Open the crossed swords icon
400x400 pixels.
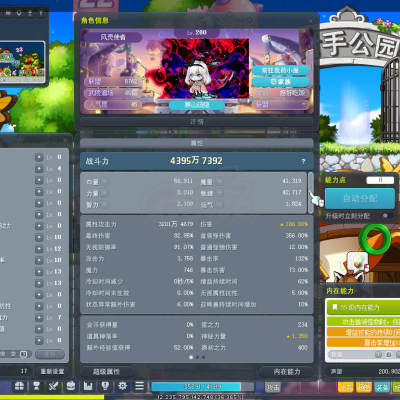click(x=53, y=386)
